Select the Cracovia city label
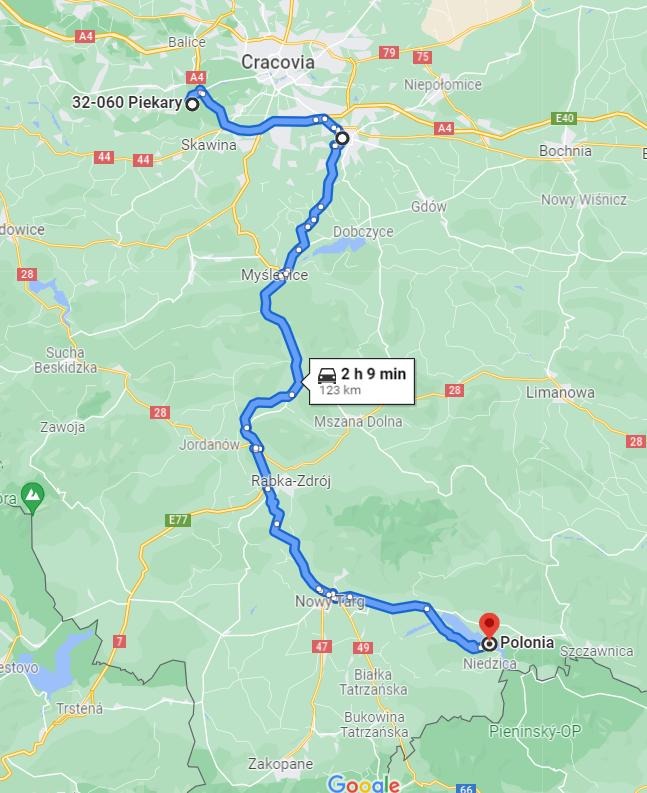This screenshot has width=647, height=793. tap(278, 62)
